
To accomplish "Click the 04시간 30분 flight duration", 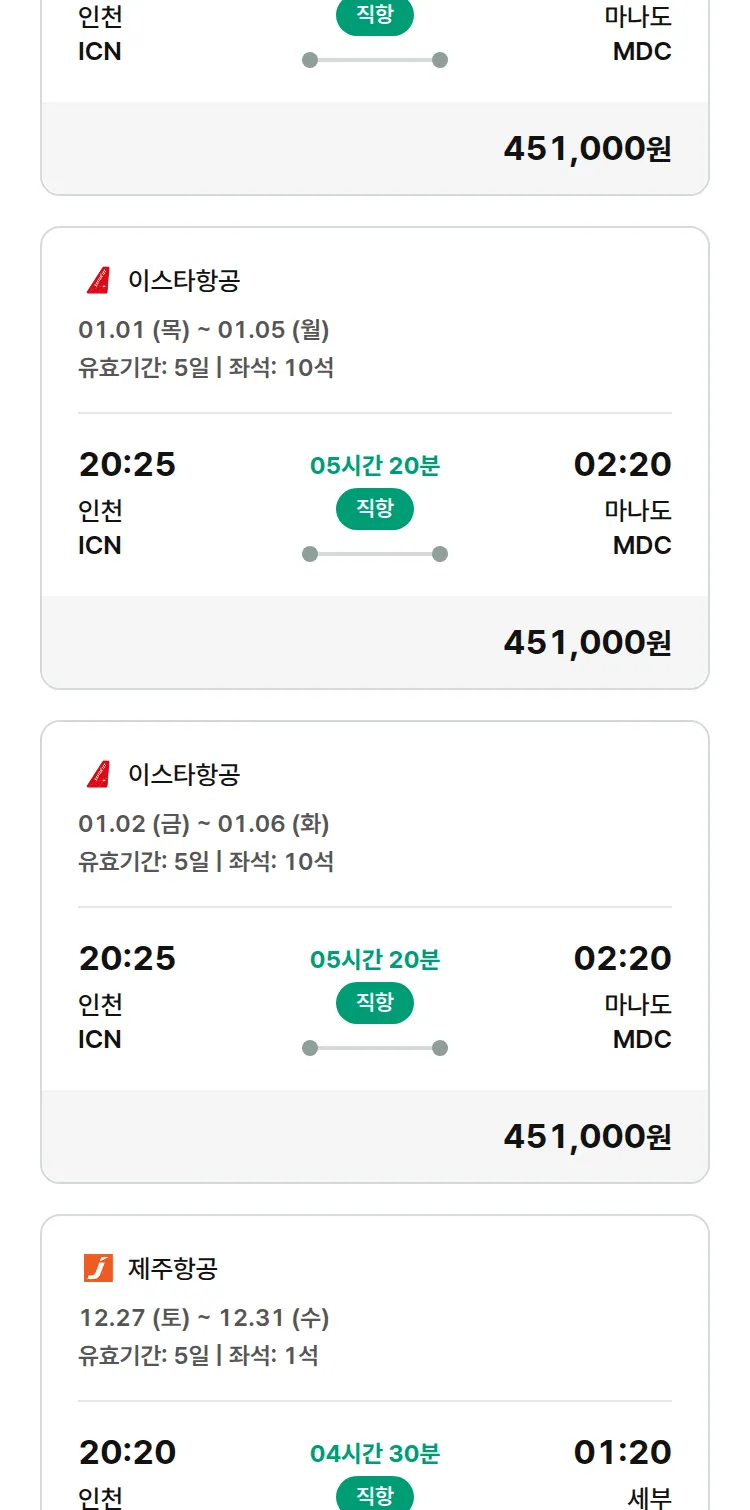I will point(375,1453).
